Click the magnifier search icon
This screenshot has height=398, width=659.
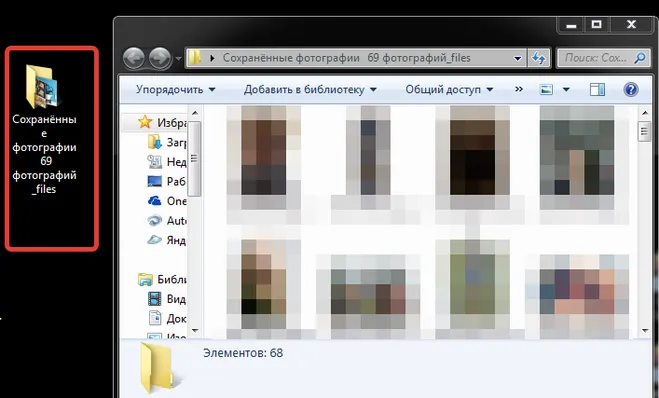[x=640, y=58]
